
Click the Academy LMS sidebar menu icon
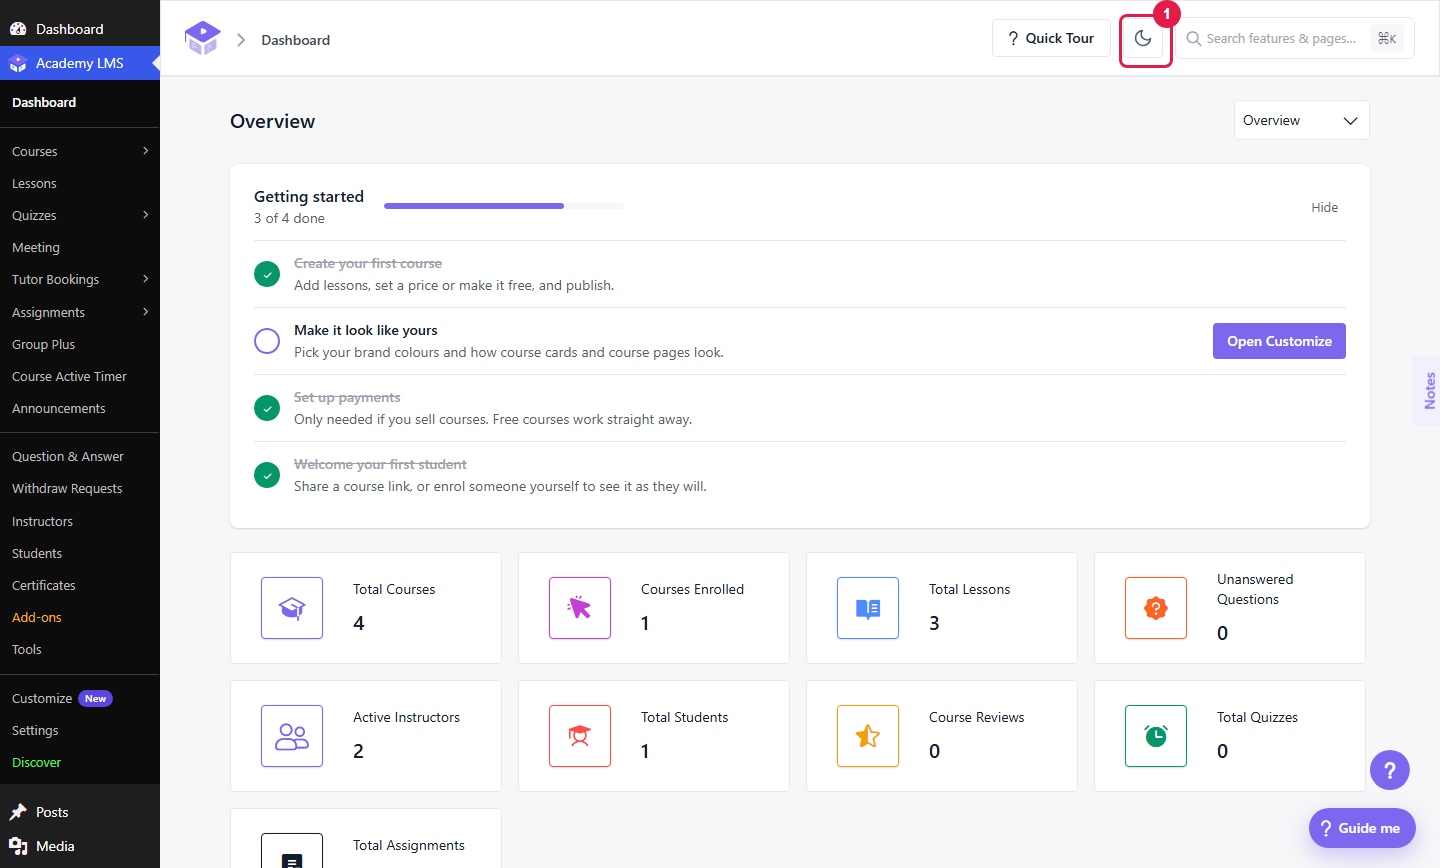pos(18,63)
